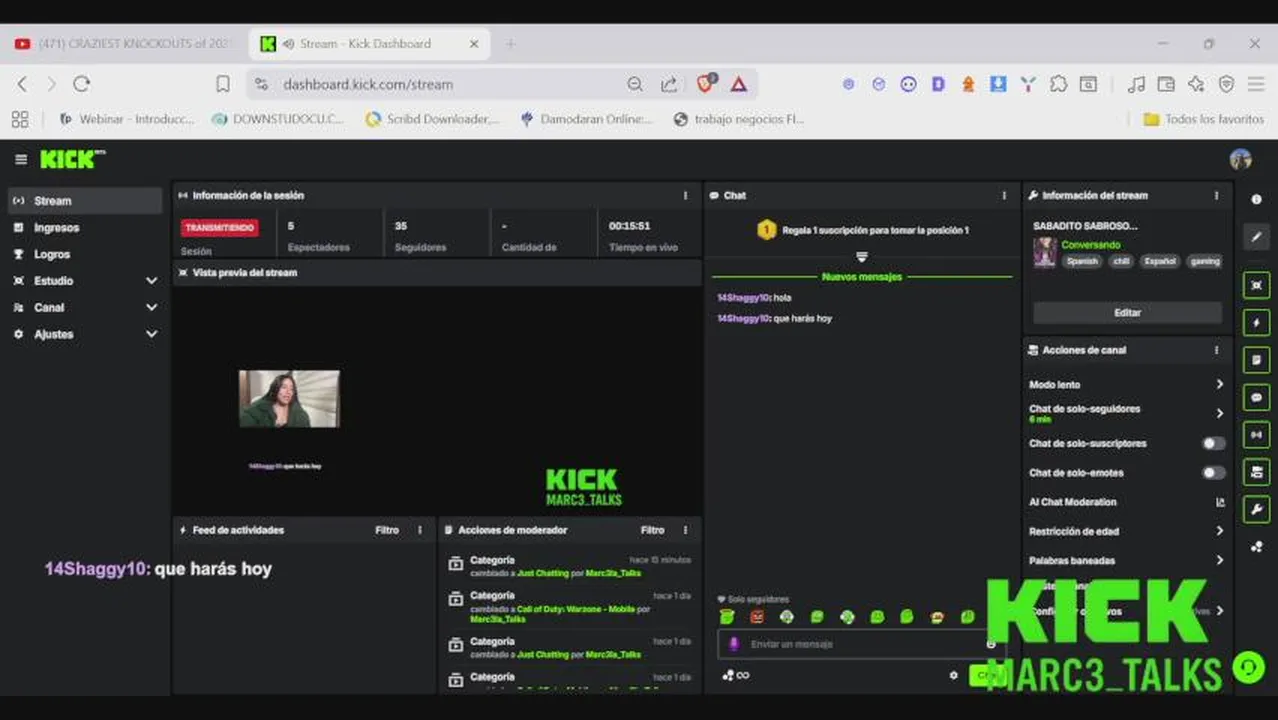Click the gaming tag chip
The height and width of the screenshot is (720, 1278).
click(x=1204, y=261)
